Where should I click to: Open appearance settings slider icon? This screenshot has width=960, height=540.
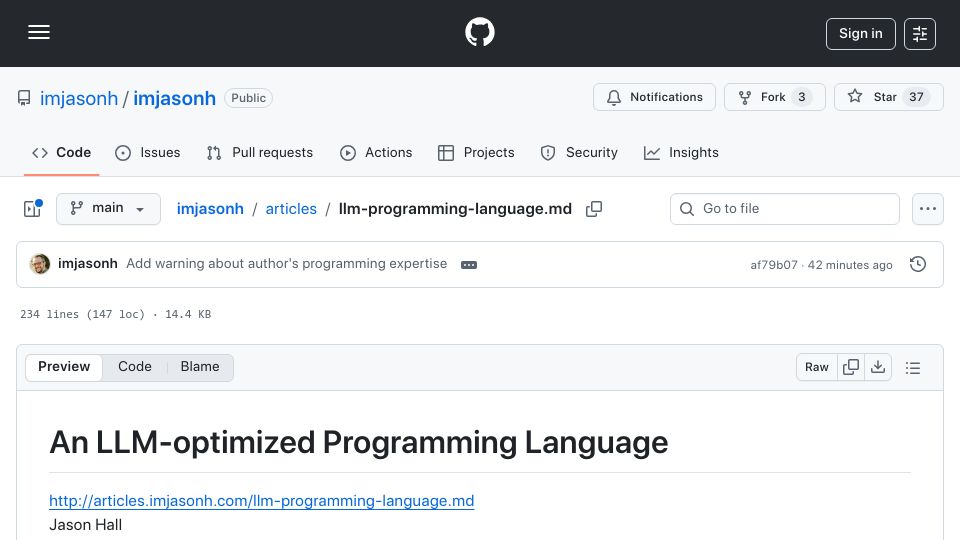point(920,34)
